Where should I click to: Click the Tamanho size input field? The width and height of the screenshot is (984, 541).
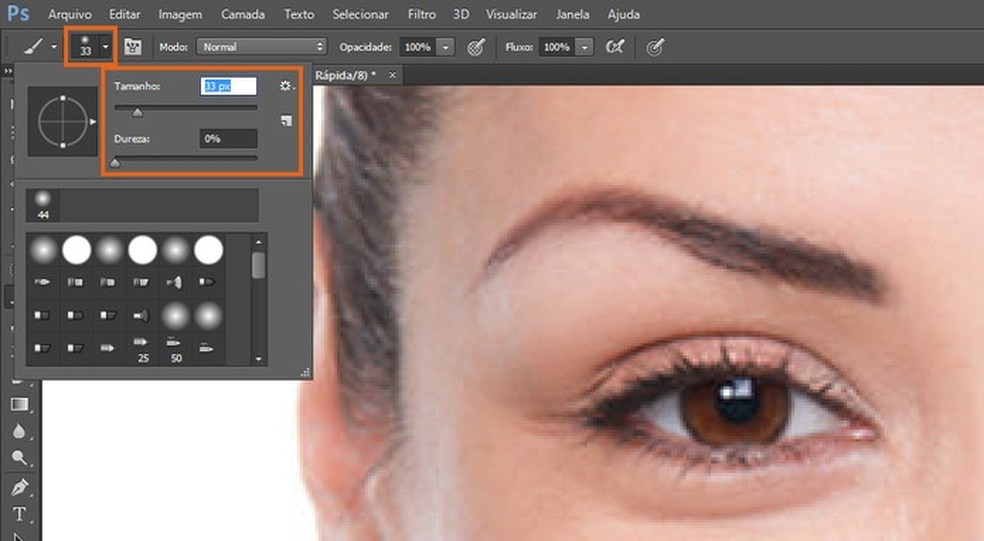(x=229, y=87)
